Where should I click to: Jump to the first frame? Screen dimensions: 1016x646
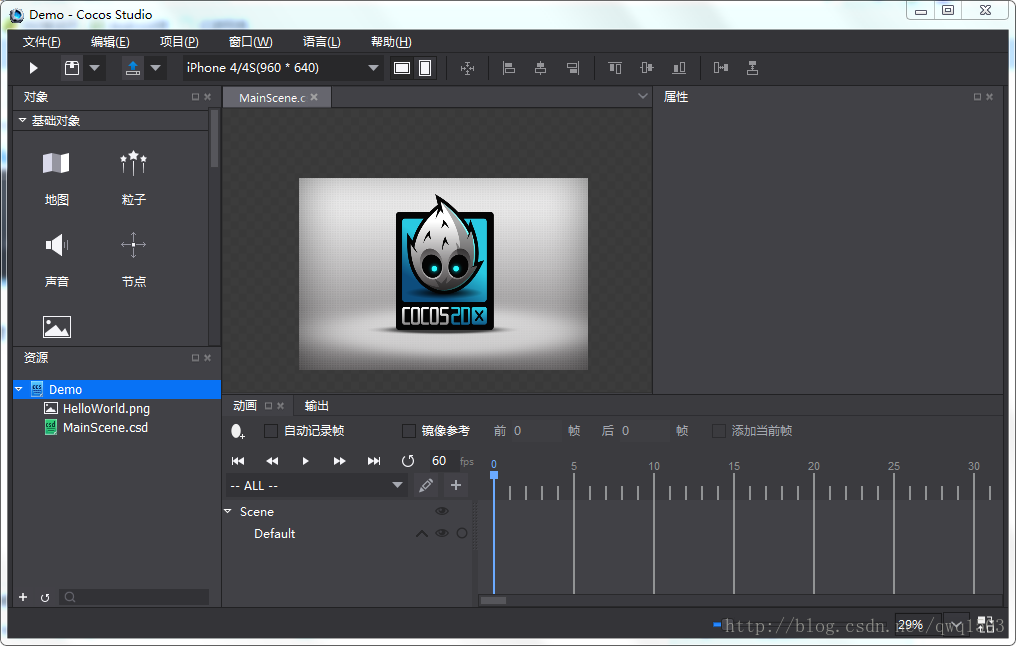click(238, 461)
